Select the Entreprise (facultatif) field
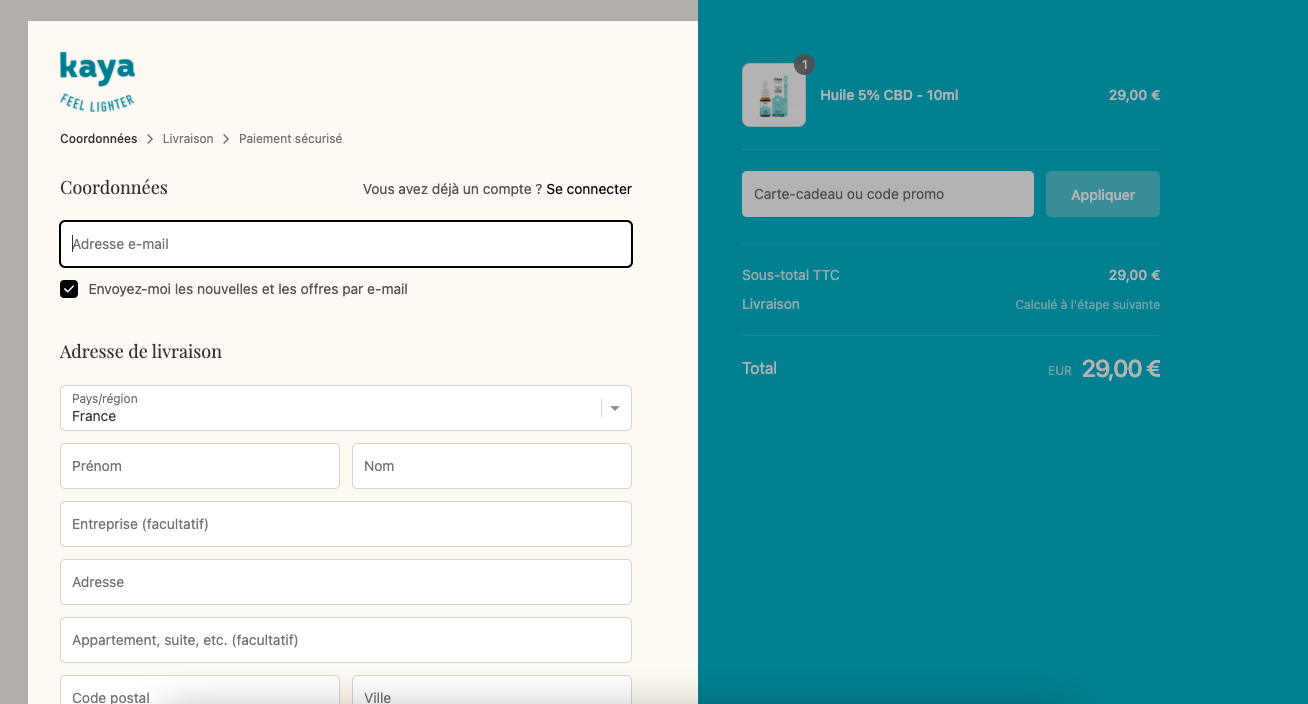The image size is (1308, 704). point(346,524)
